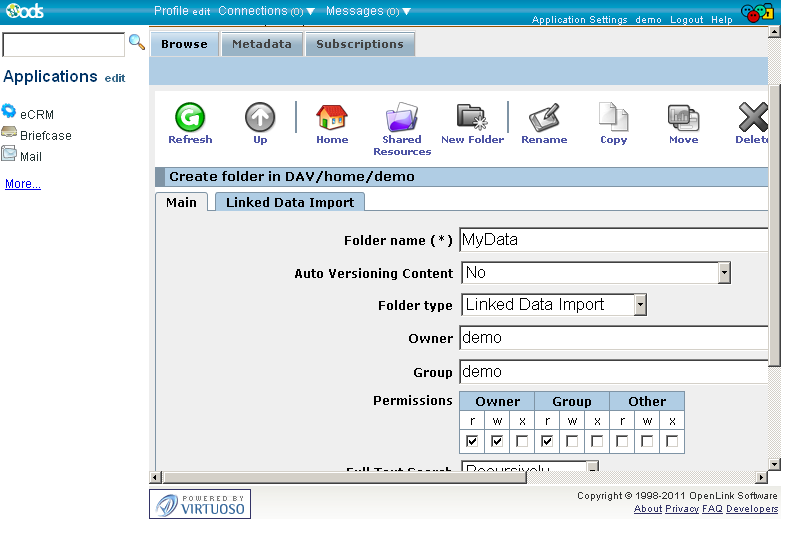Open the Home folder icon
Image resolution: width=792 pixels, height=537 pixels.
332,118
